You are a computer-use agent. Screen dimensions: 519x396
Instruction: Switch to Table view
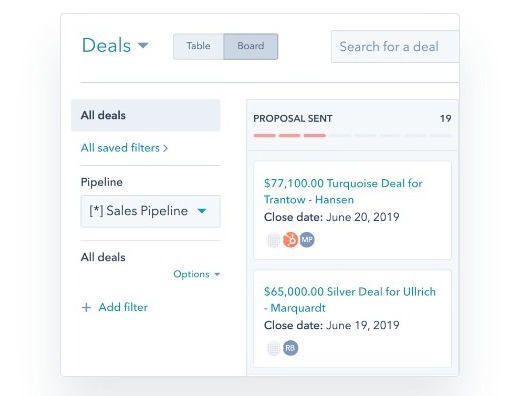(x=198, y=46)
